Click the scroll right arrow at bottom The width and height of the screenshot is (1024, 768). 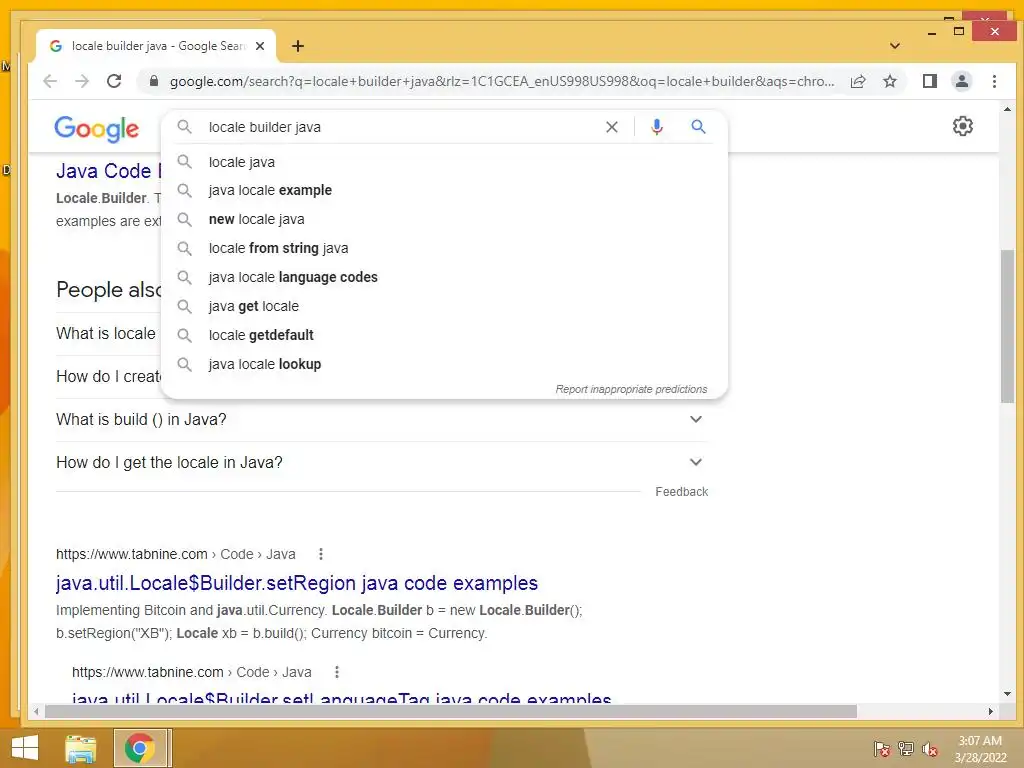click(x=991, y=711)
